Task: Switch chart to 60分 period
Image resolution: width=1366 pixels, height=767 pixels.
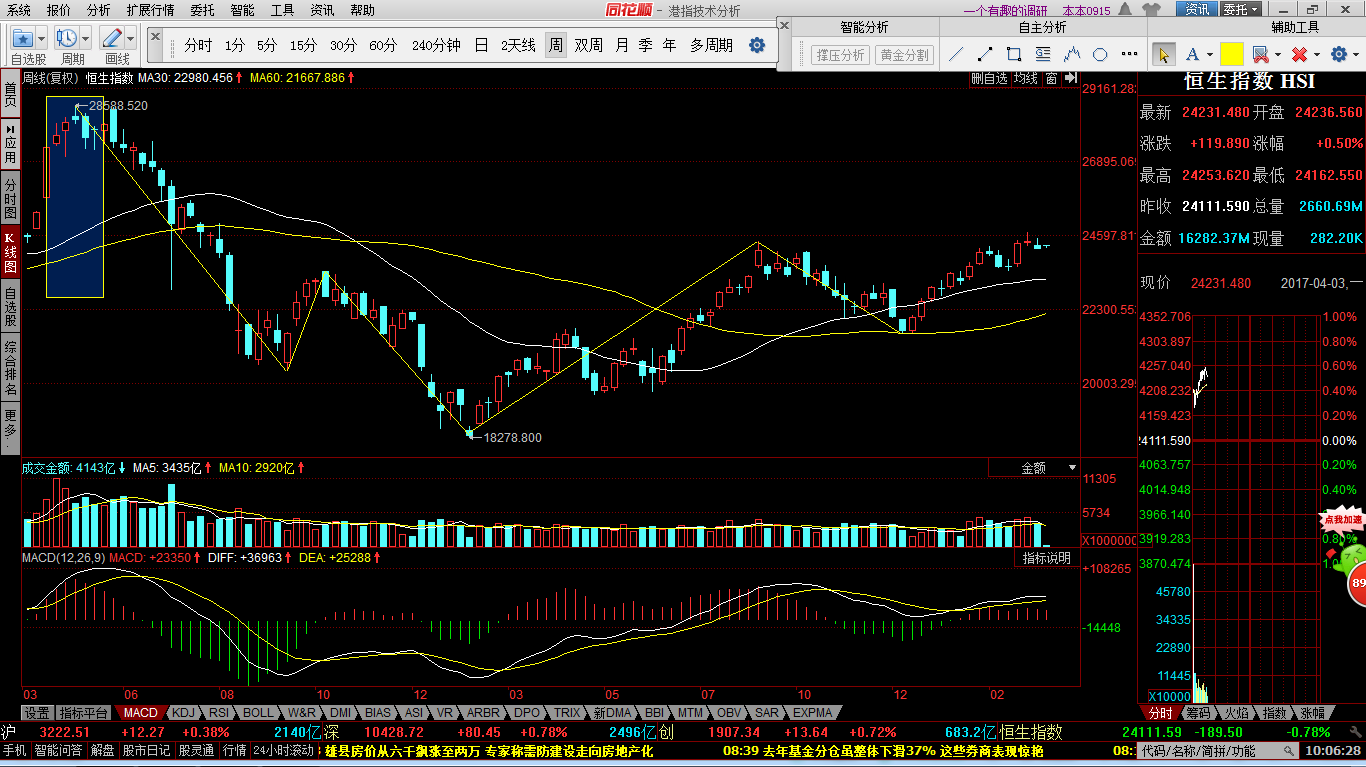Action: point(382,46)
